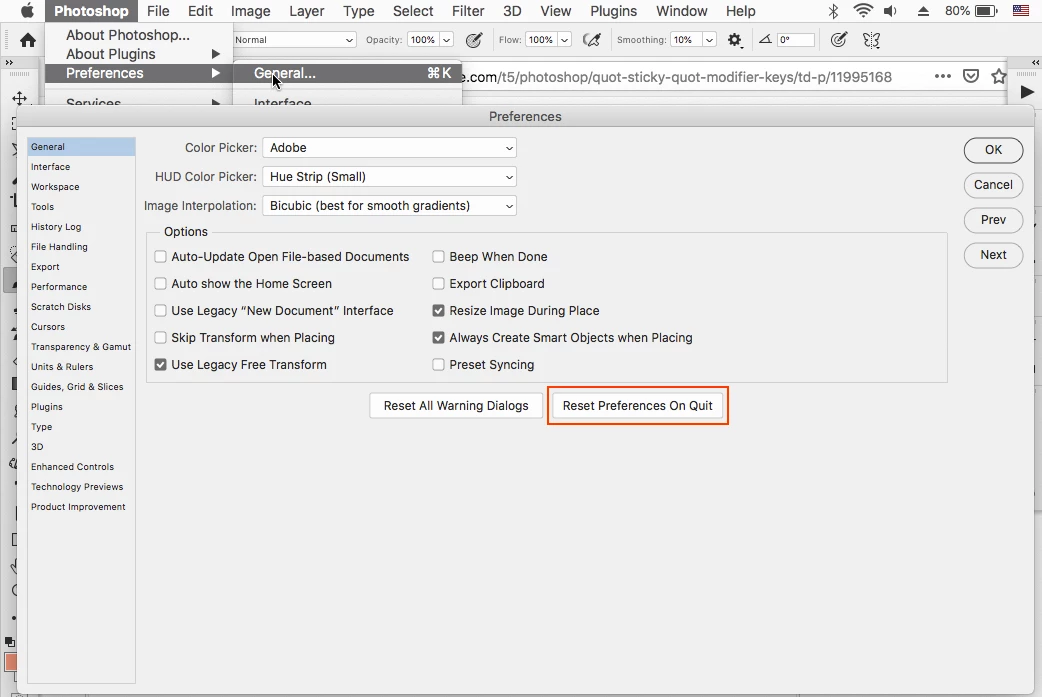This screenshot has width=1042, height=697.
Task: Open Smoothing slider dropdown arrow
Action: pyautogui.click(x=709, y=40)
